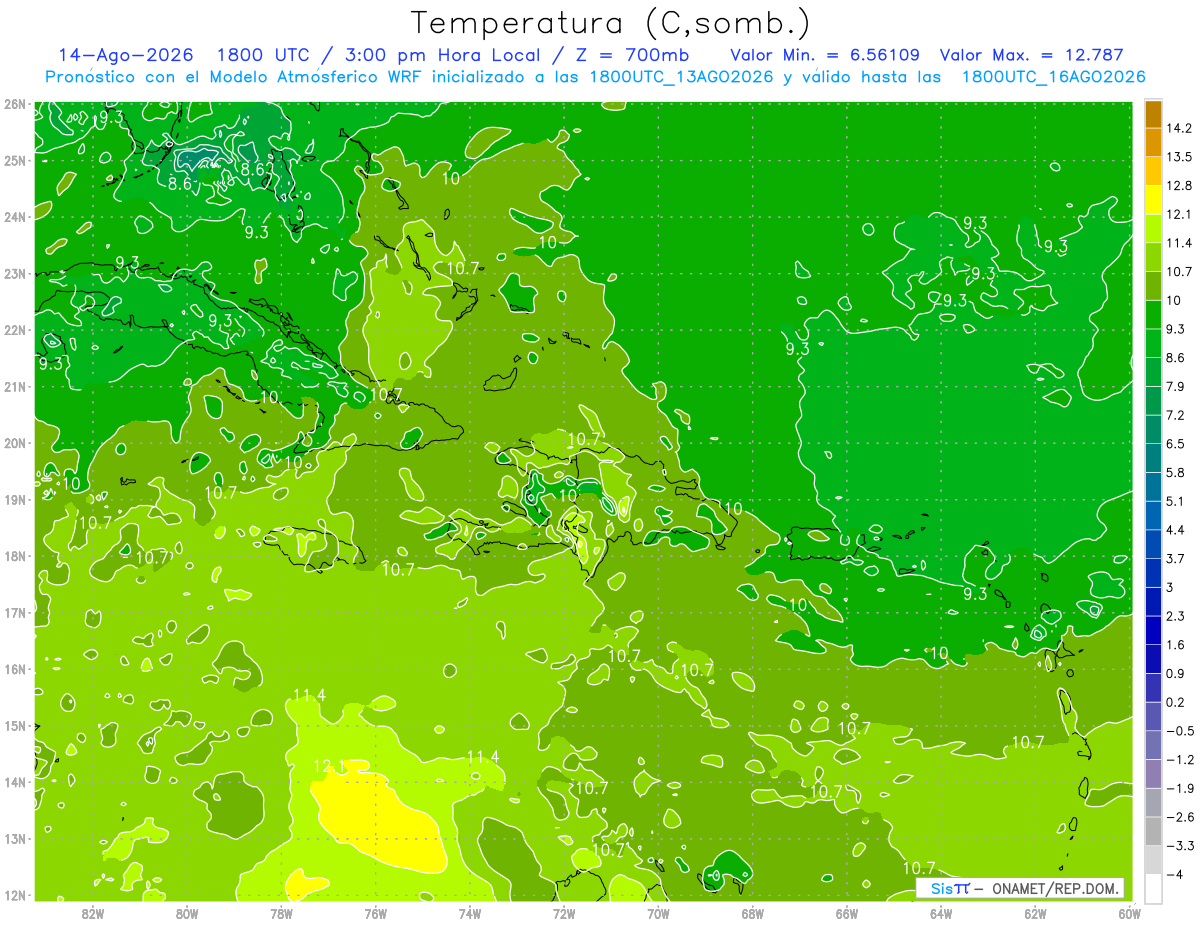This screenshot has width=1200, height=927.
Task: Click the '82W' longitude axis label
Action: pos(93,913)
